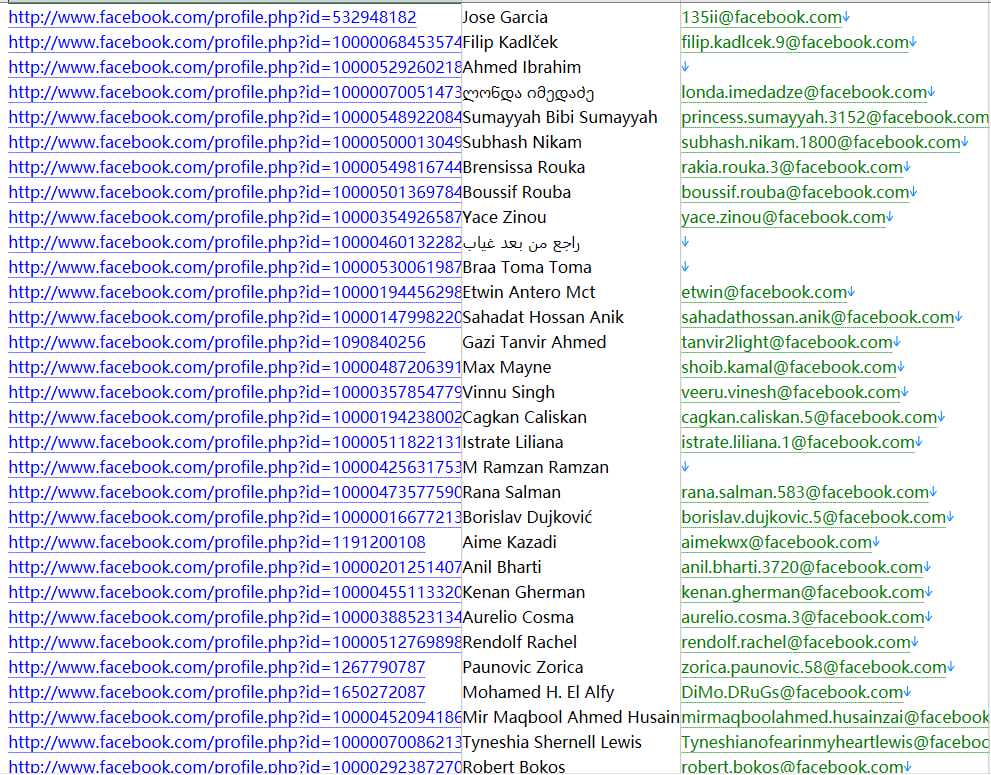Open profile link with id=1267790787
The height and width of the screenshot is (775, 991).
[217, 668]
